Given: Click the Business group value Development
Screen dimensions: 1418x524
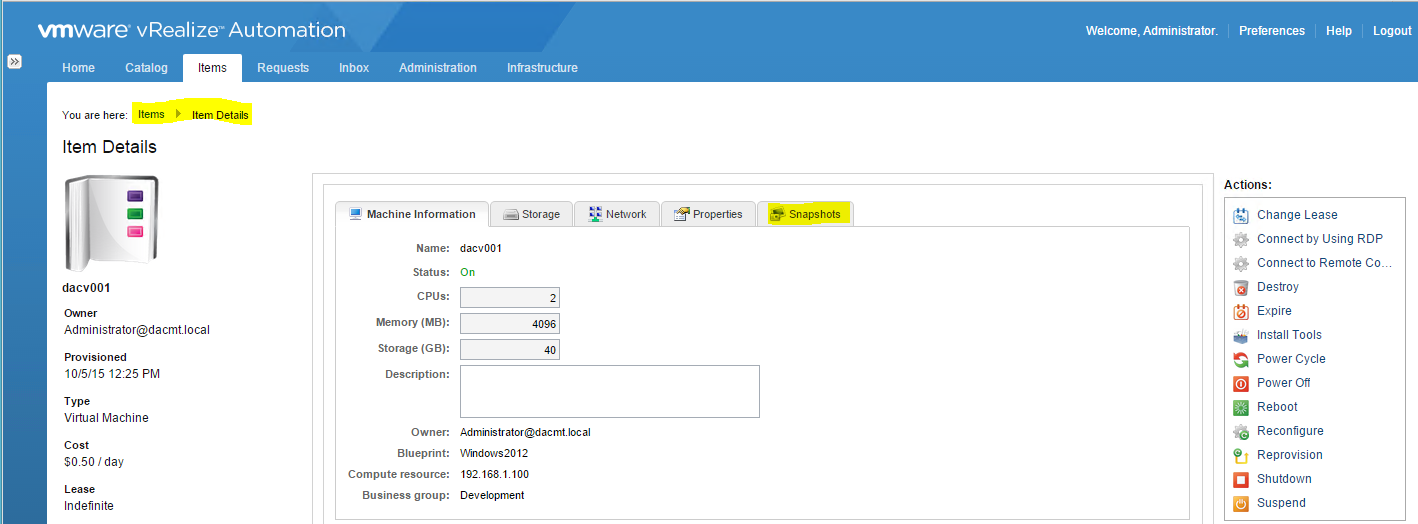Looking at the screenshot, I should point(492,495).
